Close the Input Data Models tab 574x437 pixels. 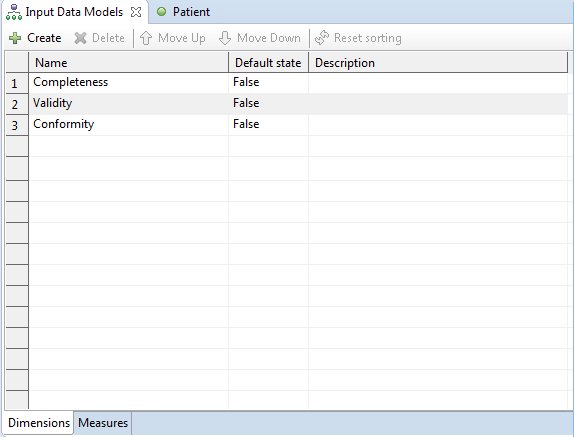(x=136, y=12)
